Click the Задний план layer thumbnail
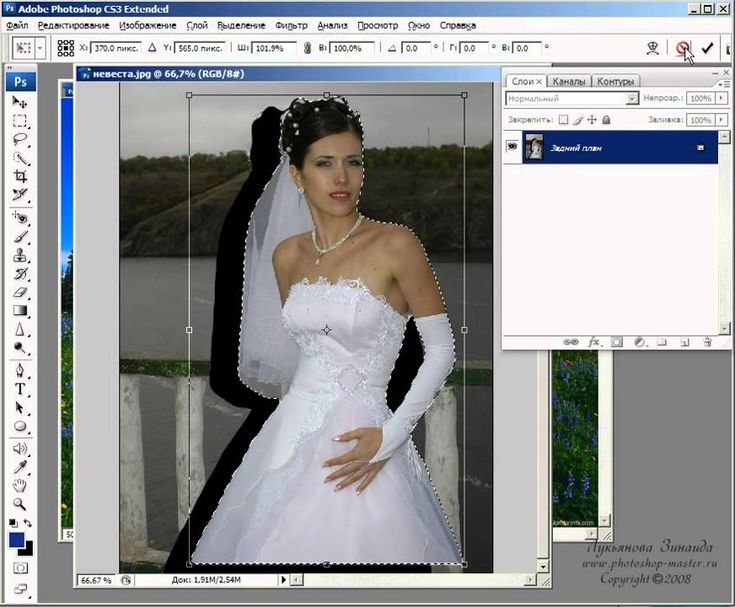 coord(534,147)
